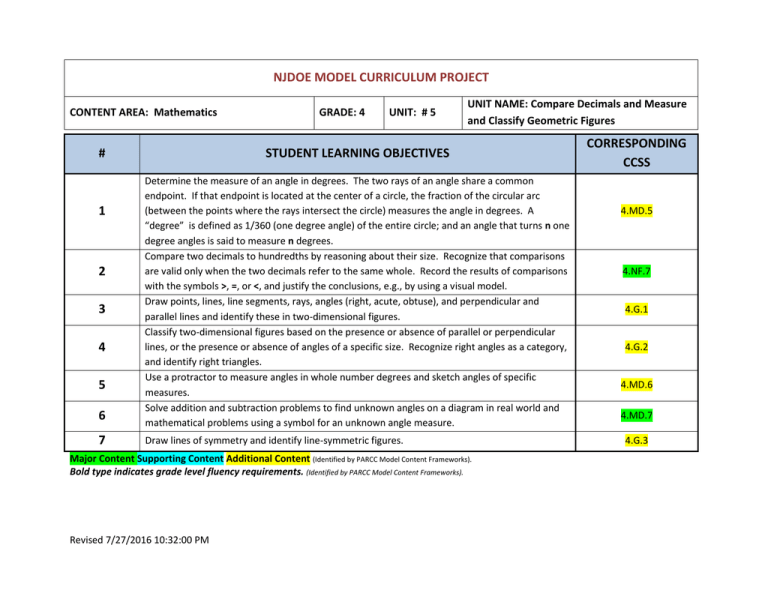This screenshot has height=593, width=768.
Task: Click objective about determining angle measure in degrees
Action: (x=357, y=211)
